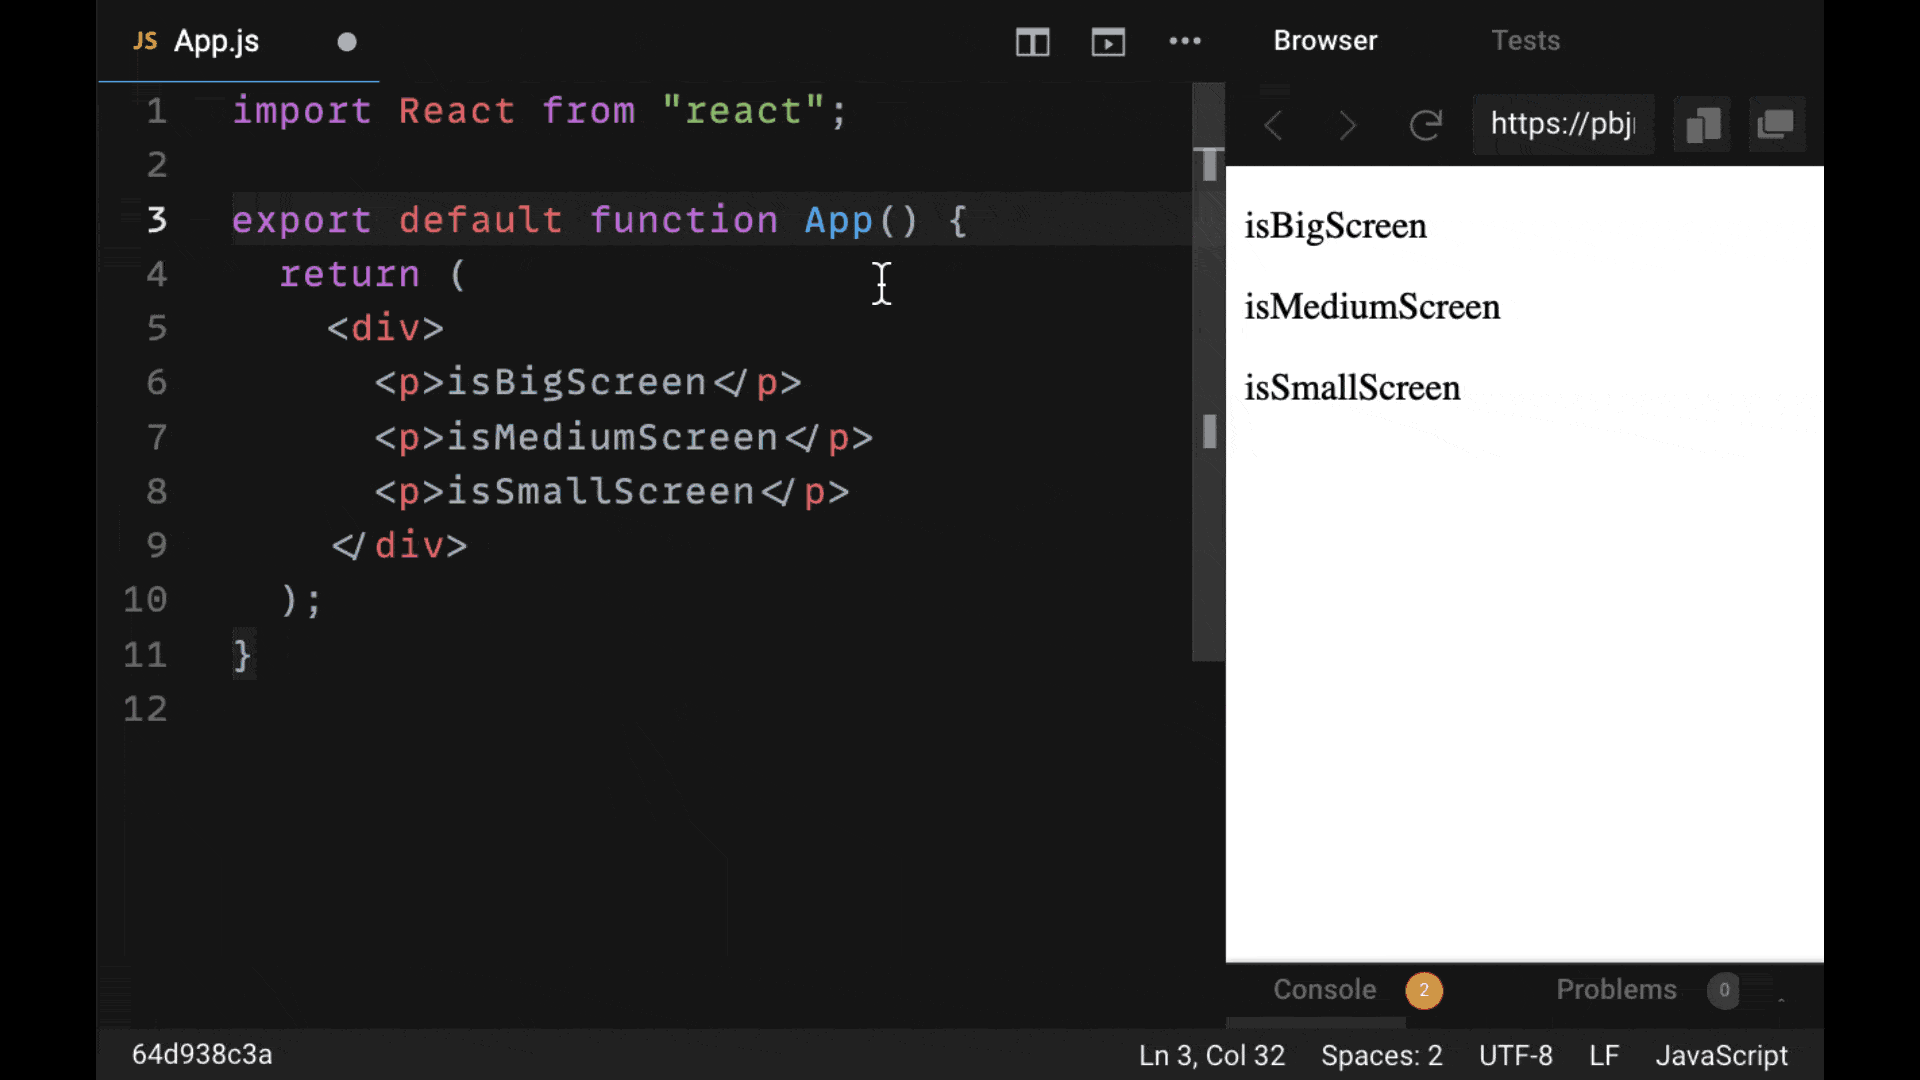Click the copy URL icon in browser bar
This screenshot has width=1920, height=1080.
[1704, 124]
